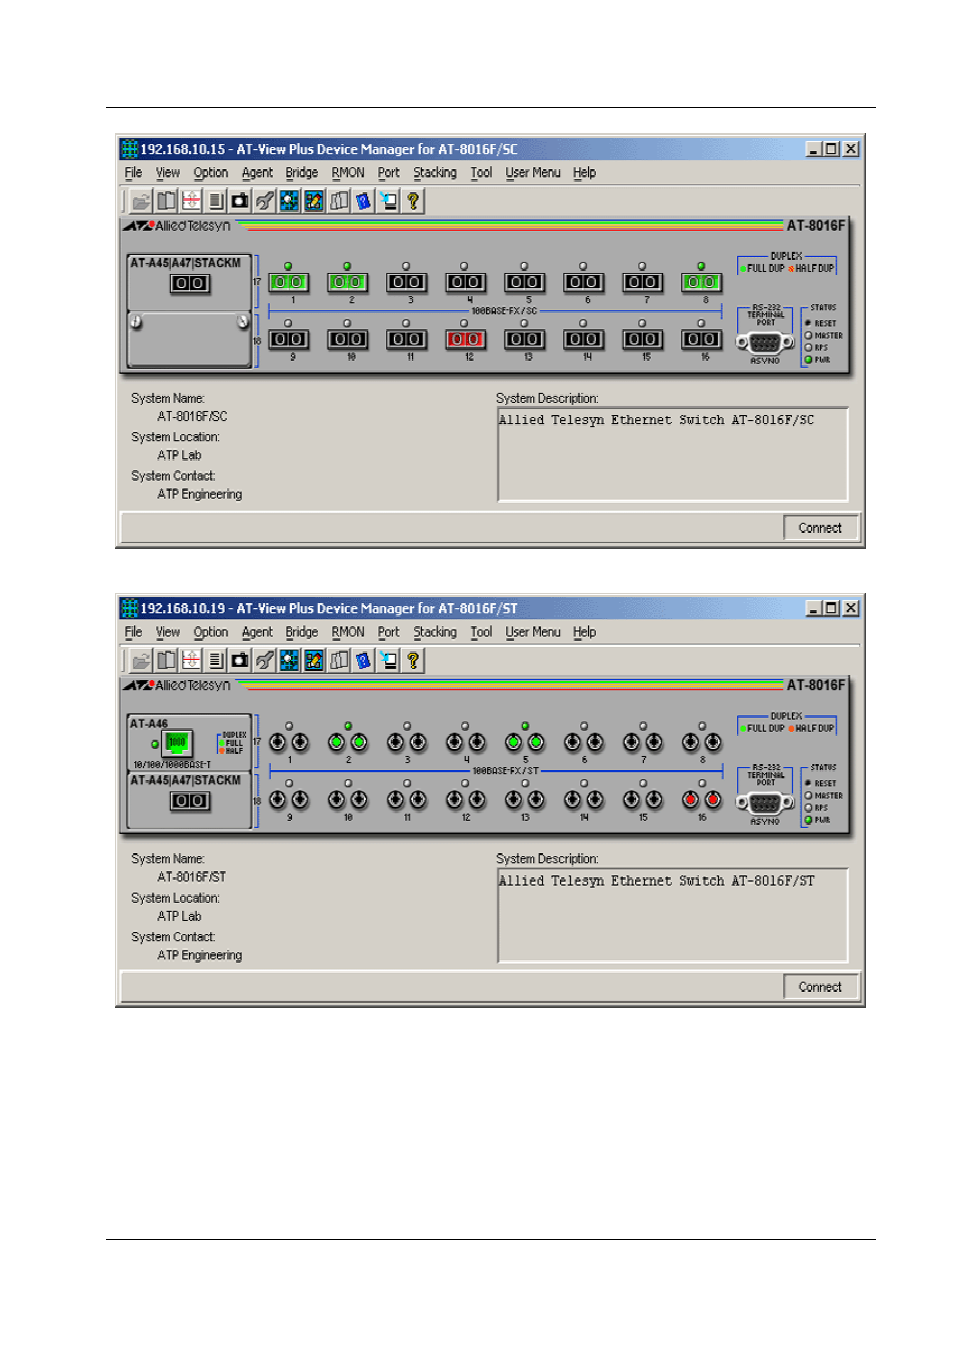Image resolution: width=954 pixels, height=1350 pixels.
Task: Open Port menu in AT-8016F/ST window
Action: pyautogui.click(x=388, y=633)
